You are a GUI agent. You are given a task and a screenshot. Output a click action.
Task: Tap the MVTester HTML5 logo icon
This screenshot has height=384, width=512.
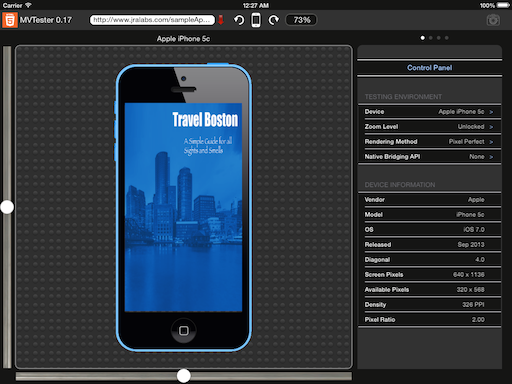(x=10, y=20)
